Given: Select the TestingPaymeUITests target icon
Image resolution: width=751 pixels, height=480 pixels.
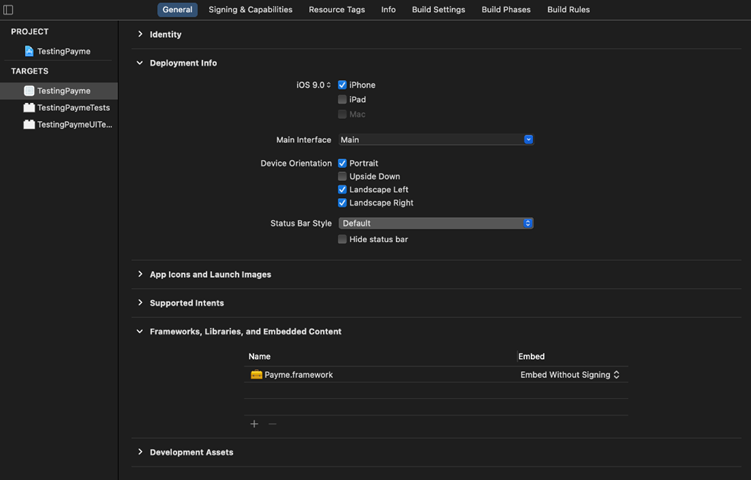Looking at the screenshot, I should (29, 125).
